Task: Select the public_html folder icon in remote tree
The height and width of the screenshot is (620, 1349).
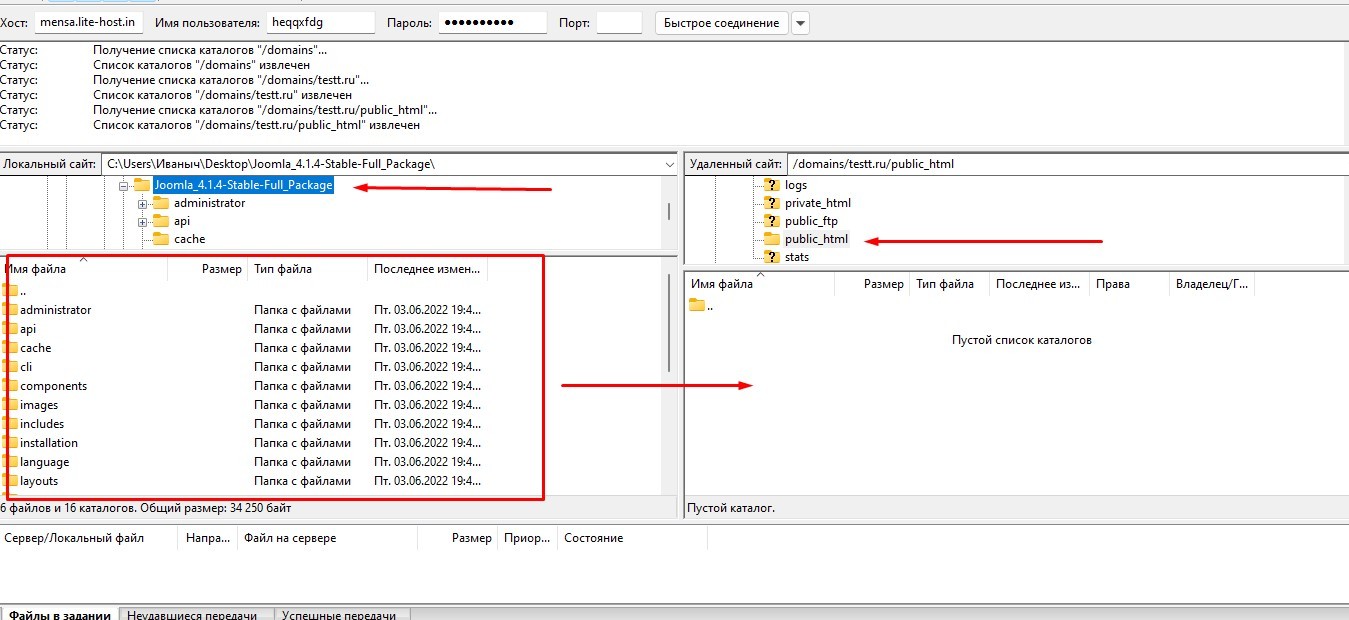Action: pos(771,239)
